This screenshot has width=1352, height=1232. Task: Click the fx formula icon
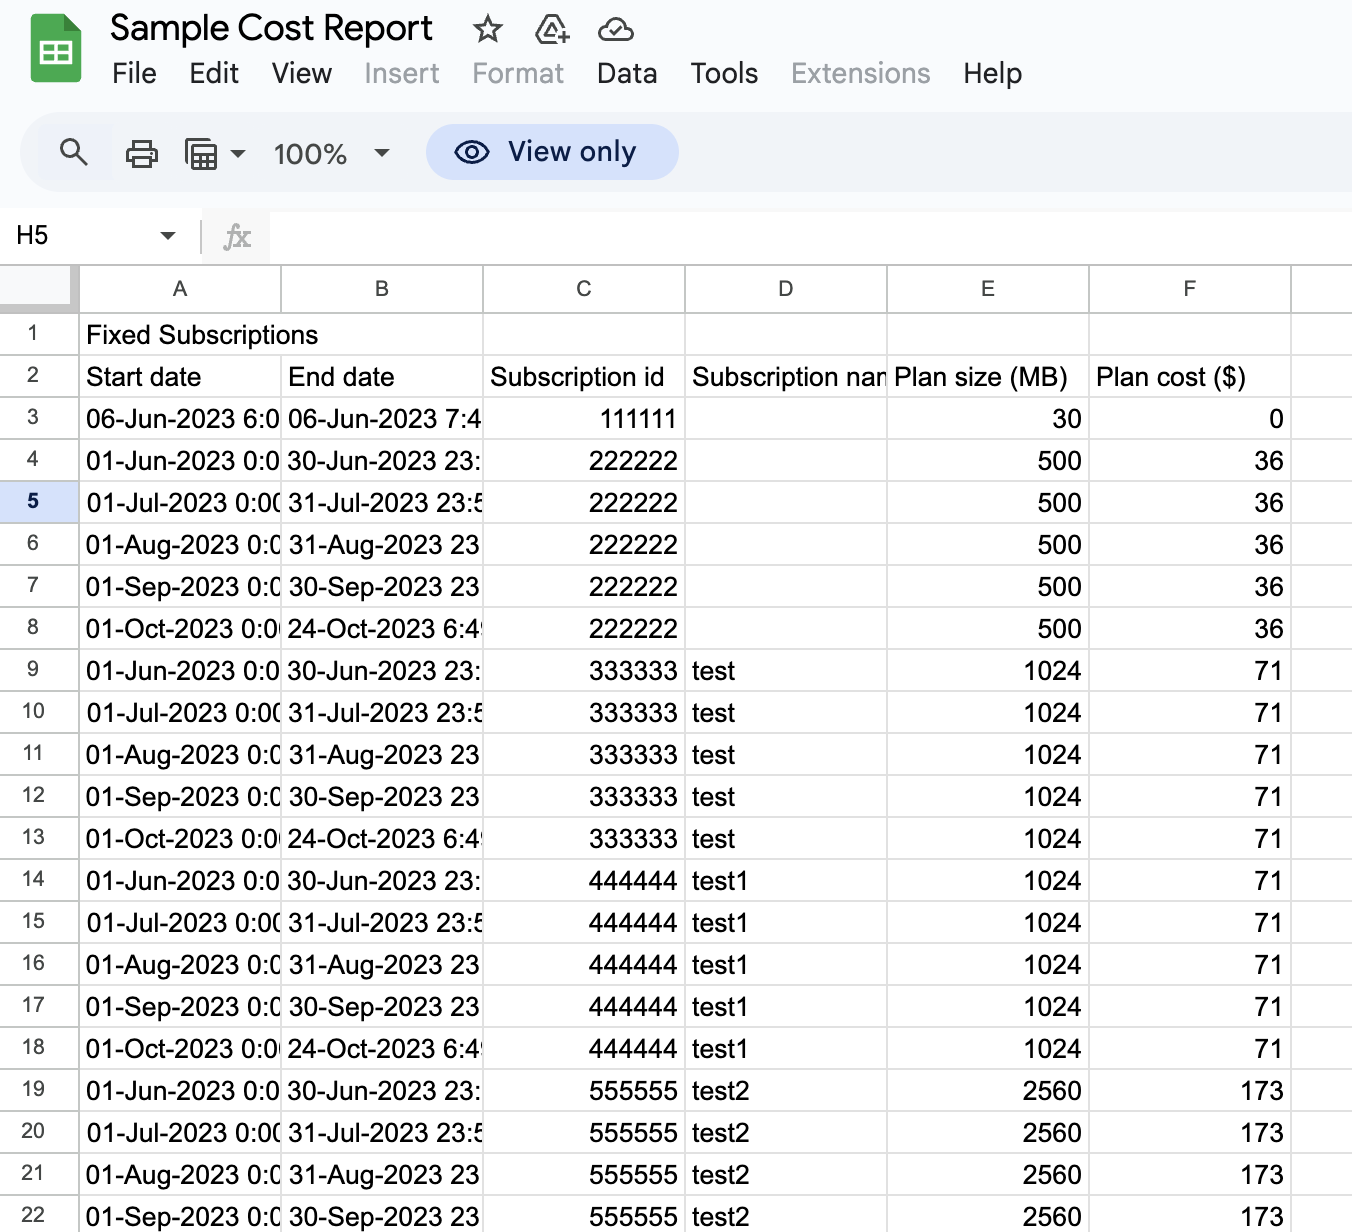(x=237, y=237)
